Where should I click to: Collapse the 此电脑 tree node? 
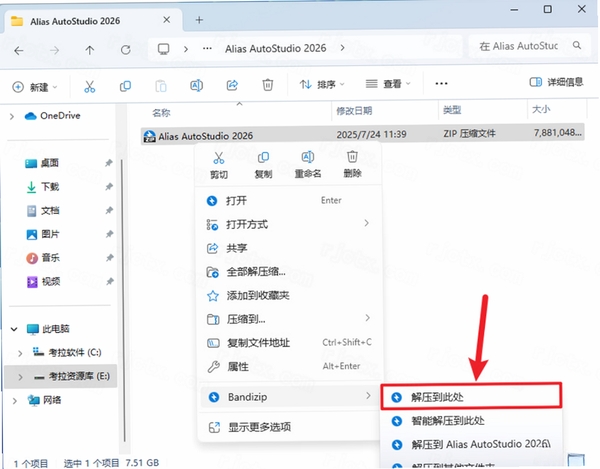tap(14, 329)
